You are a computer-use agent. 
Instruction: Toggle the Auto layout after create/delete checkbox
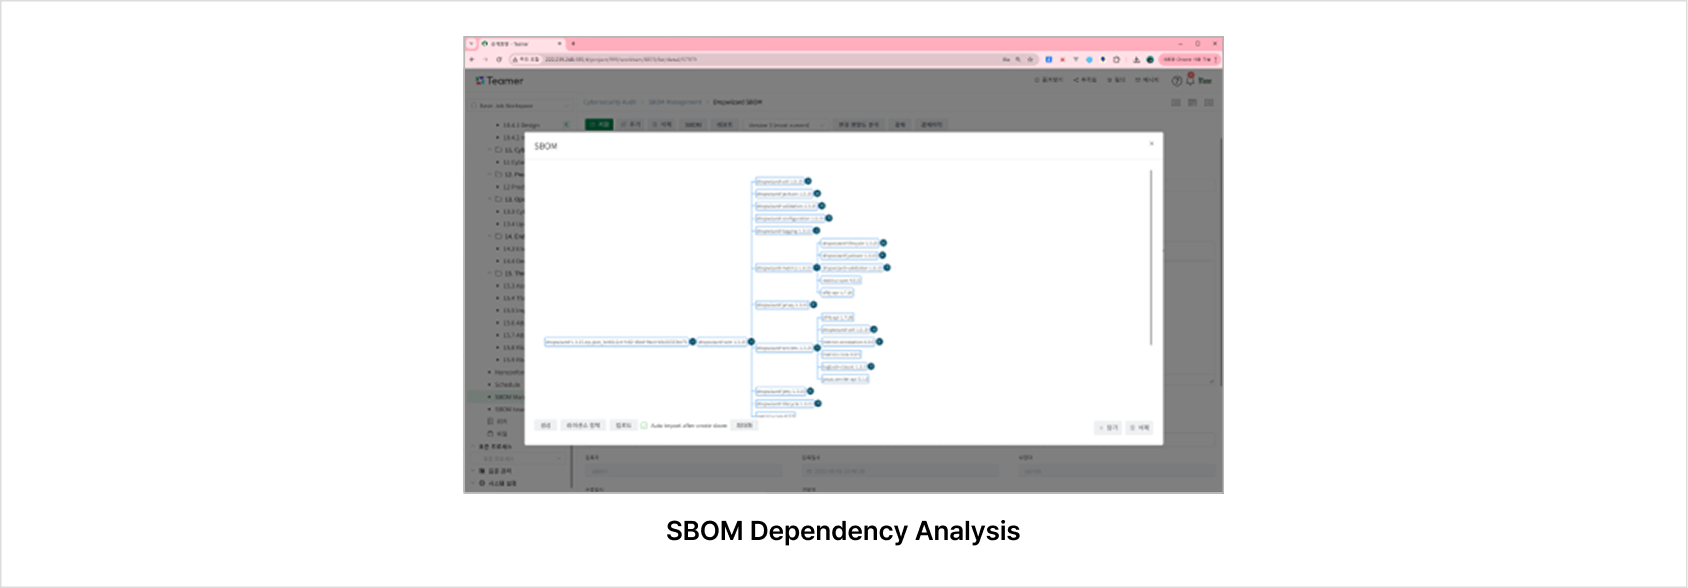tap(644, 426)
